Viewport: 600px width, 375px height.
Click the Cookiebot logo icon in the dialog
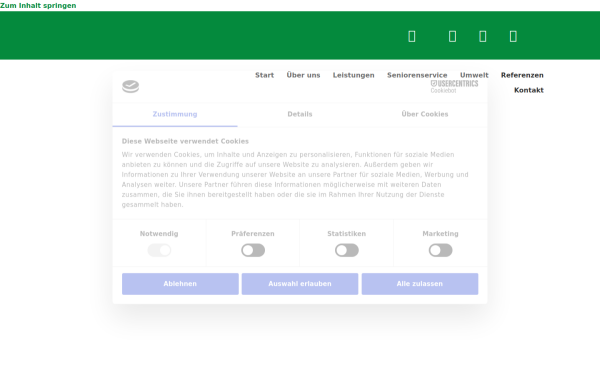130,86
